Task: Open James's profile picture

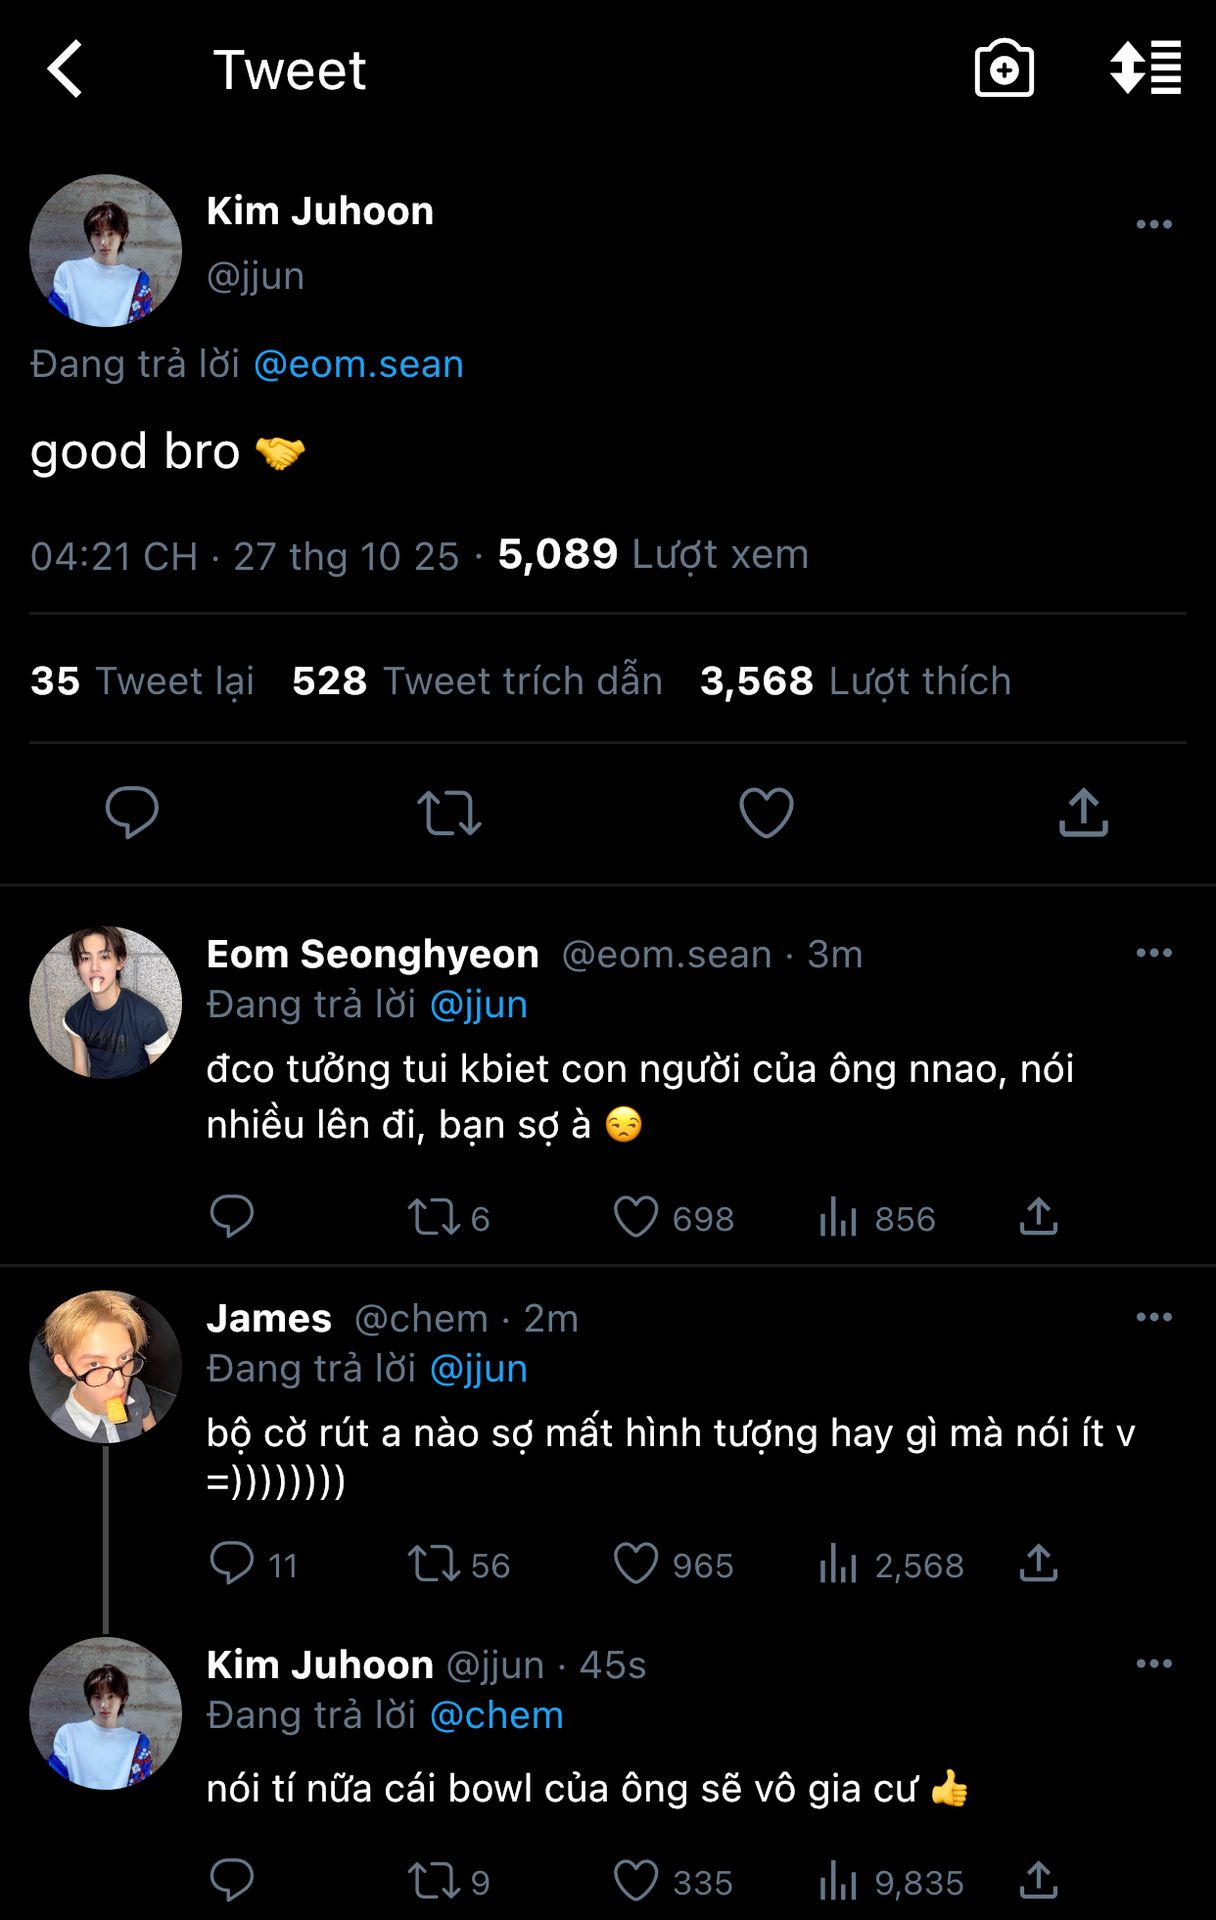Action: [106, 1366]
